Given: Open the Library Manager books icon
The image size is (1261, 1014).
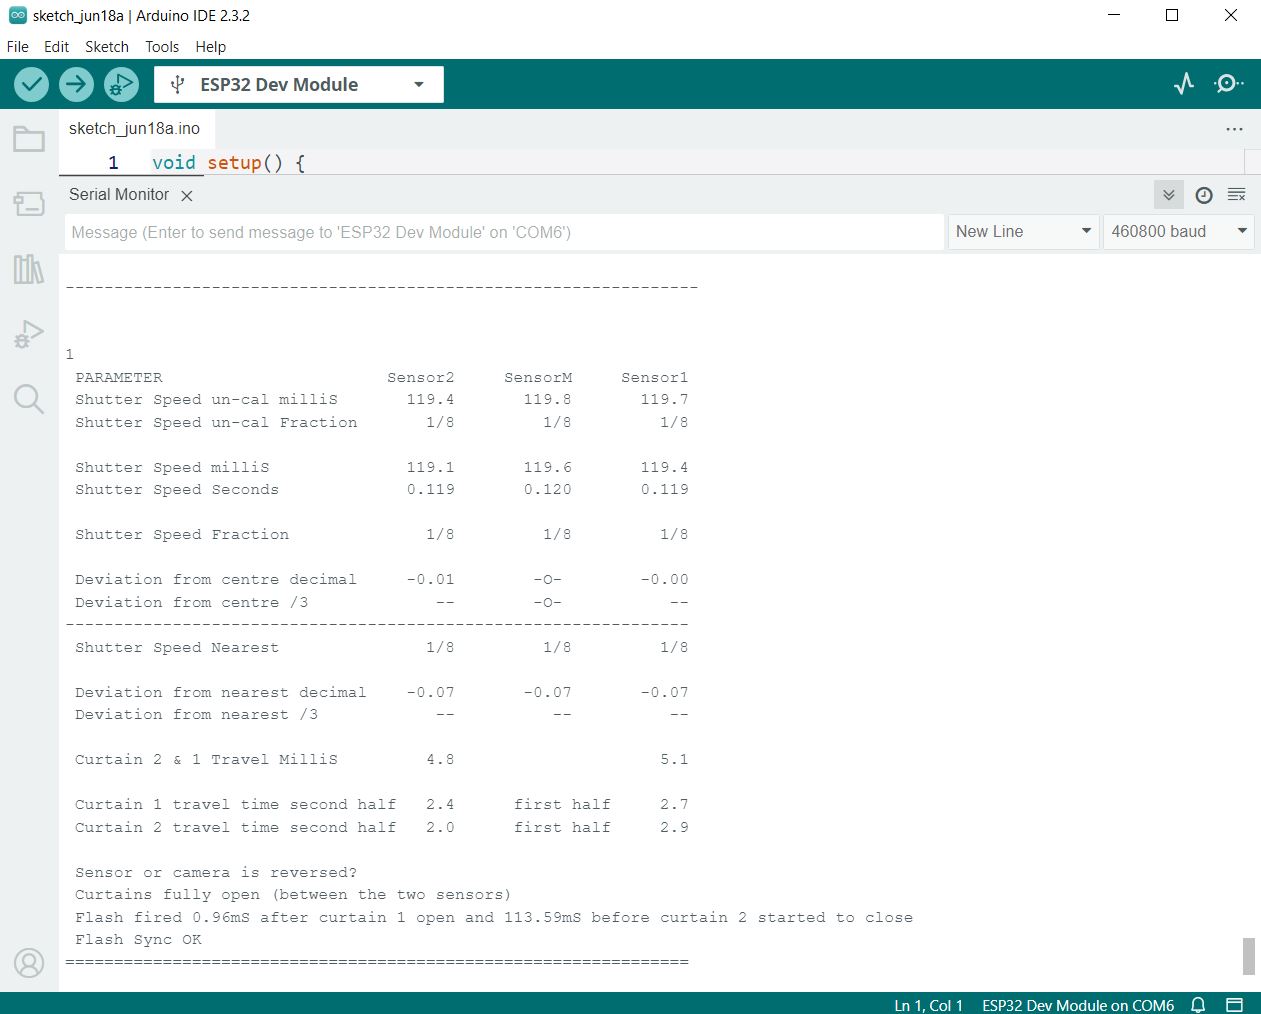Looking at the screenshot, I should [29, 268].
